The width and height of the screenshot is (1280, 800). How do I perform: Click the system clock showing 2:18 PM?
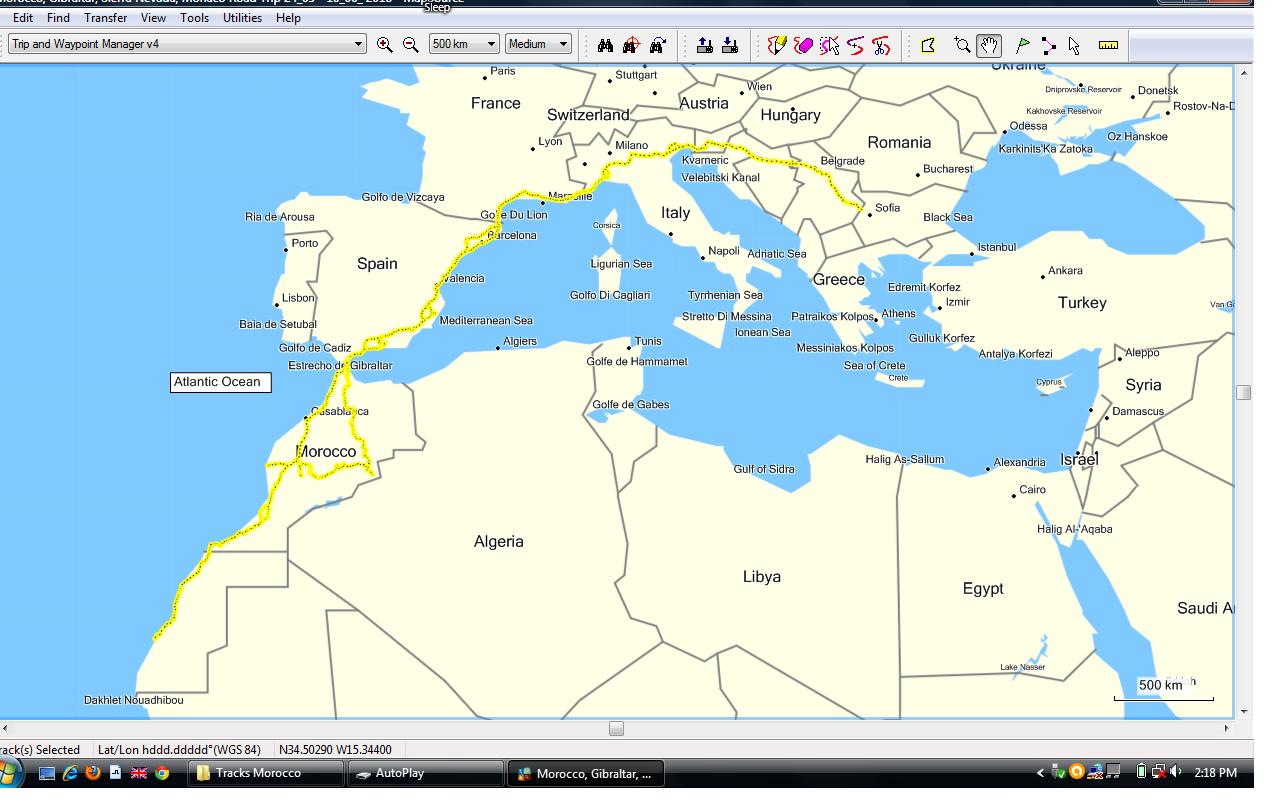click(x=1215, y=773)
